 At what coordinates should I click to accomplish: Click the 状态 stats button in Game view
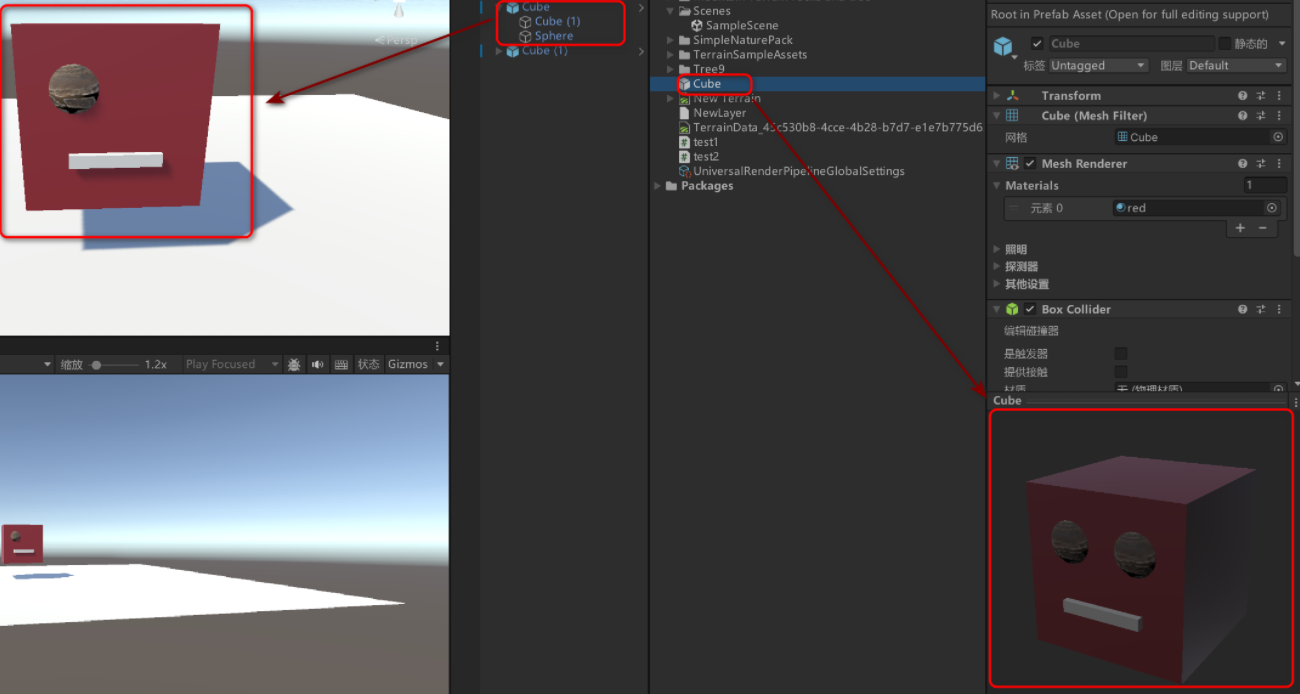coord(369,364)
